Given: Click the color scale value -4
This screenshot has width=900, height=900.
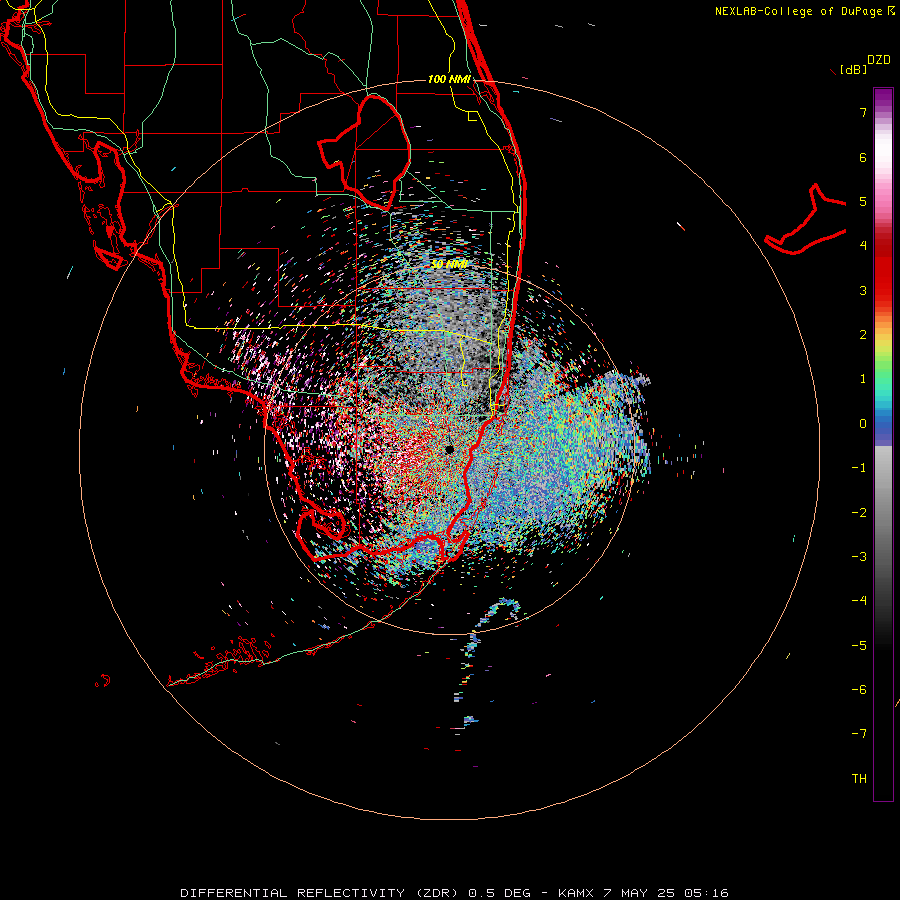Looking at the screenshot, I should tap(859, 601).
